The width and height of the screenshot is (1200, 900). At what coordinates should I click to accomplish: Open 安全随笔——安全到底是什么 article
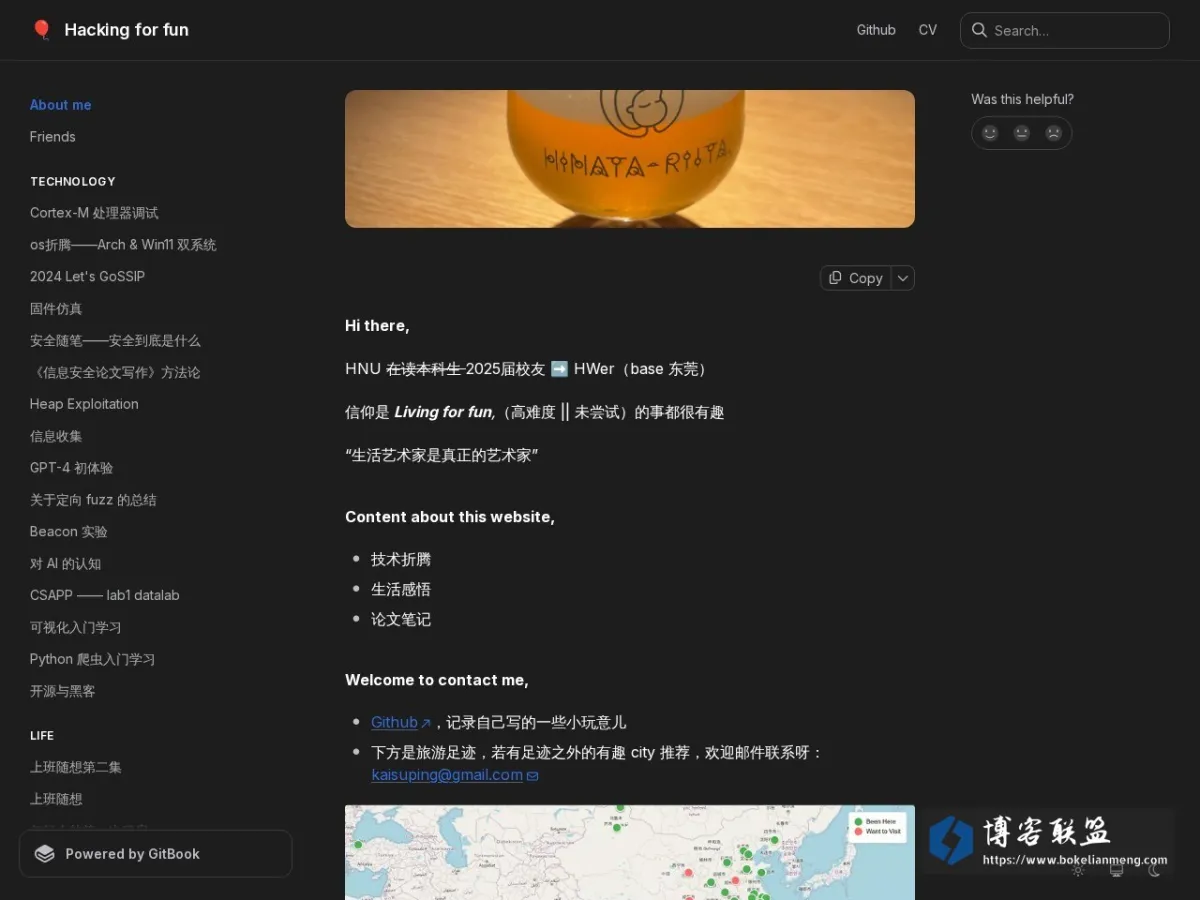pyautogui.click(x=115, y=341)
